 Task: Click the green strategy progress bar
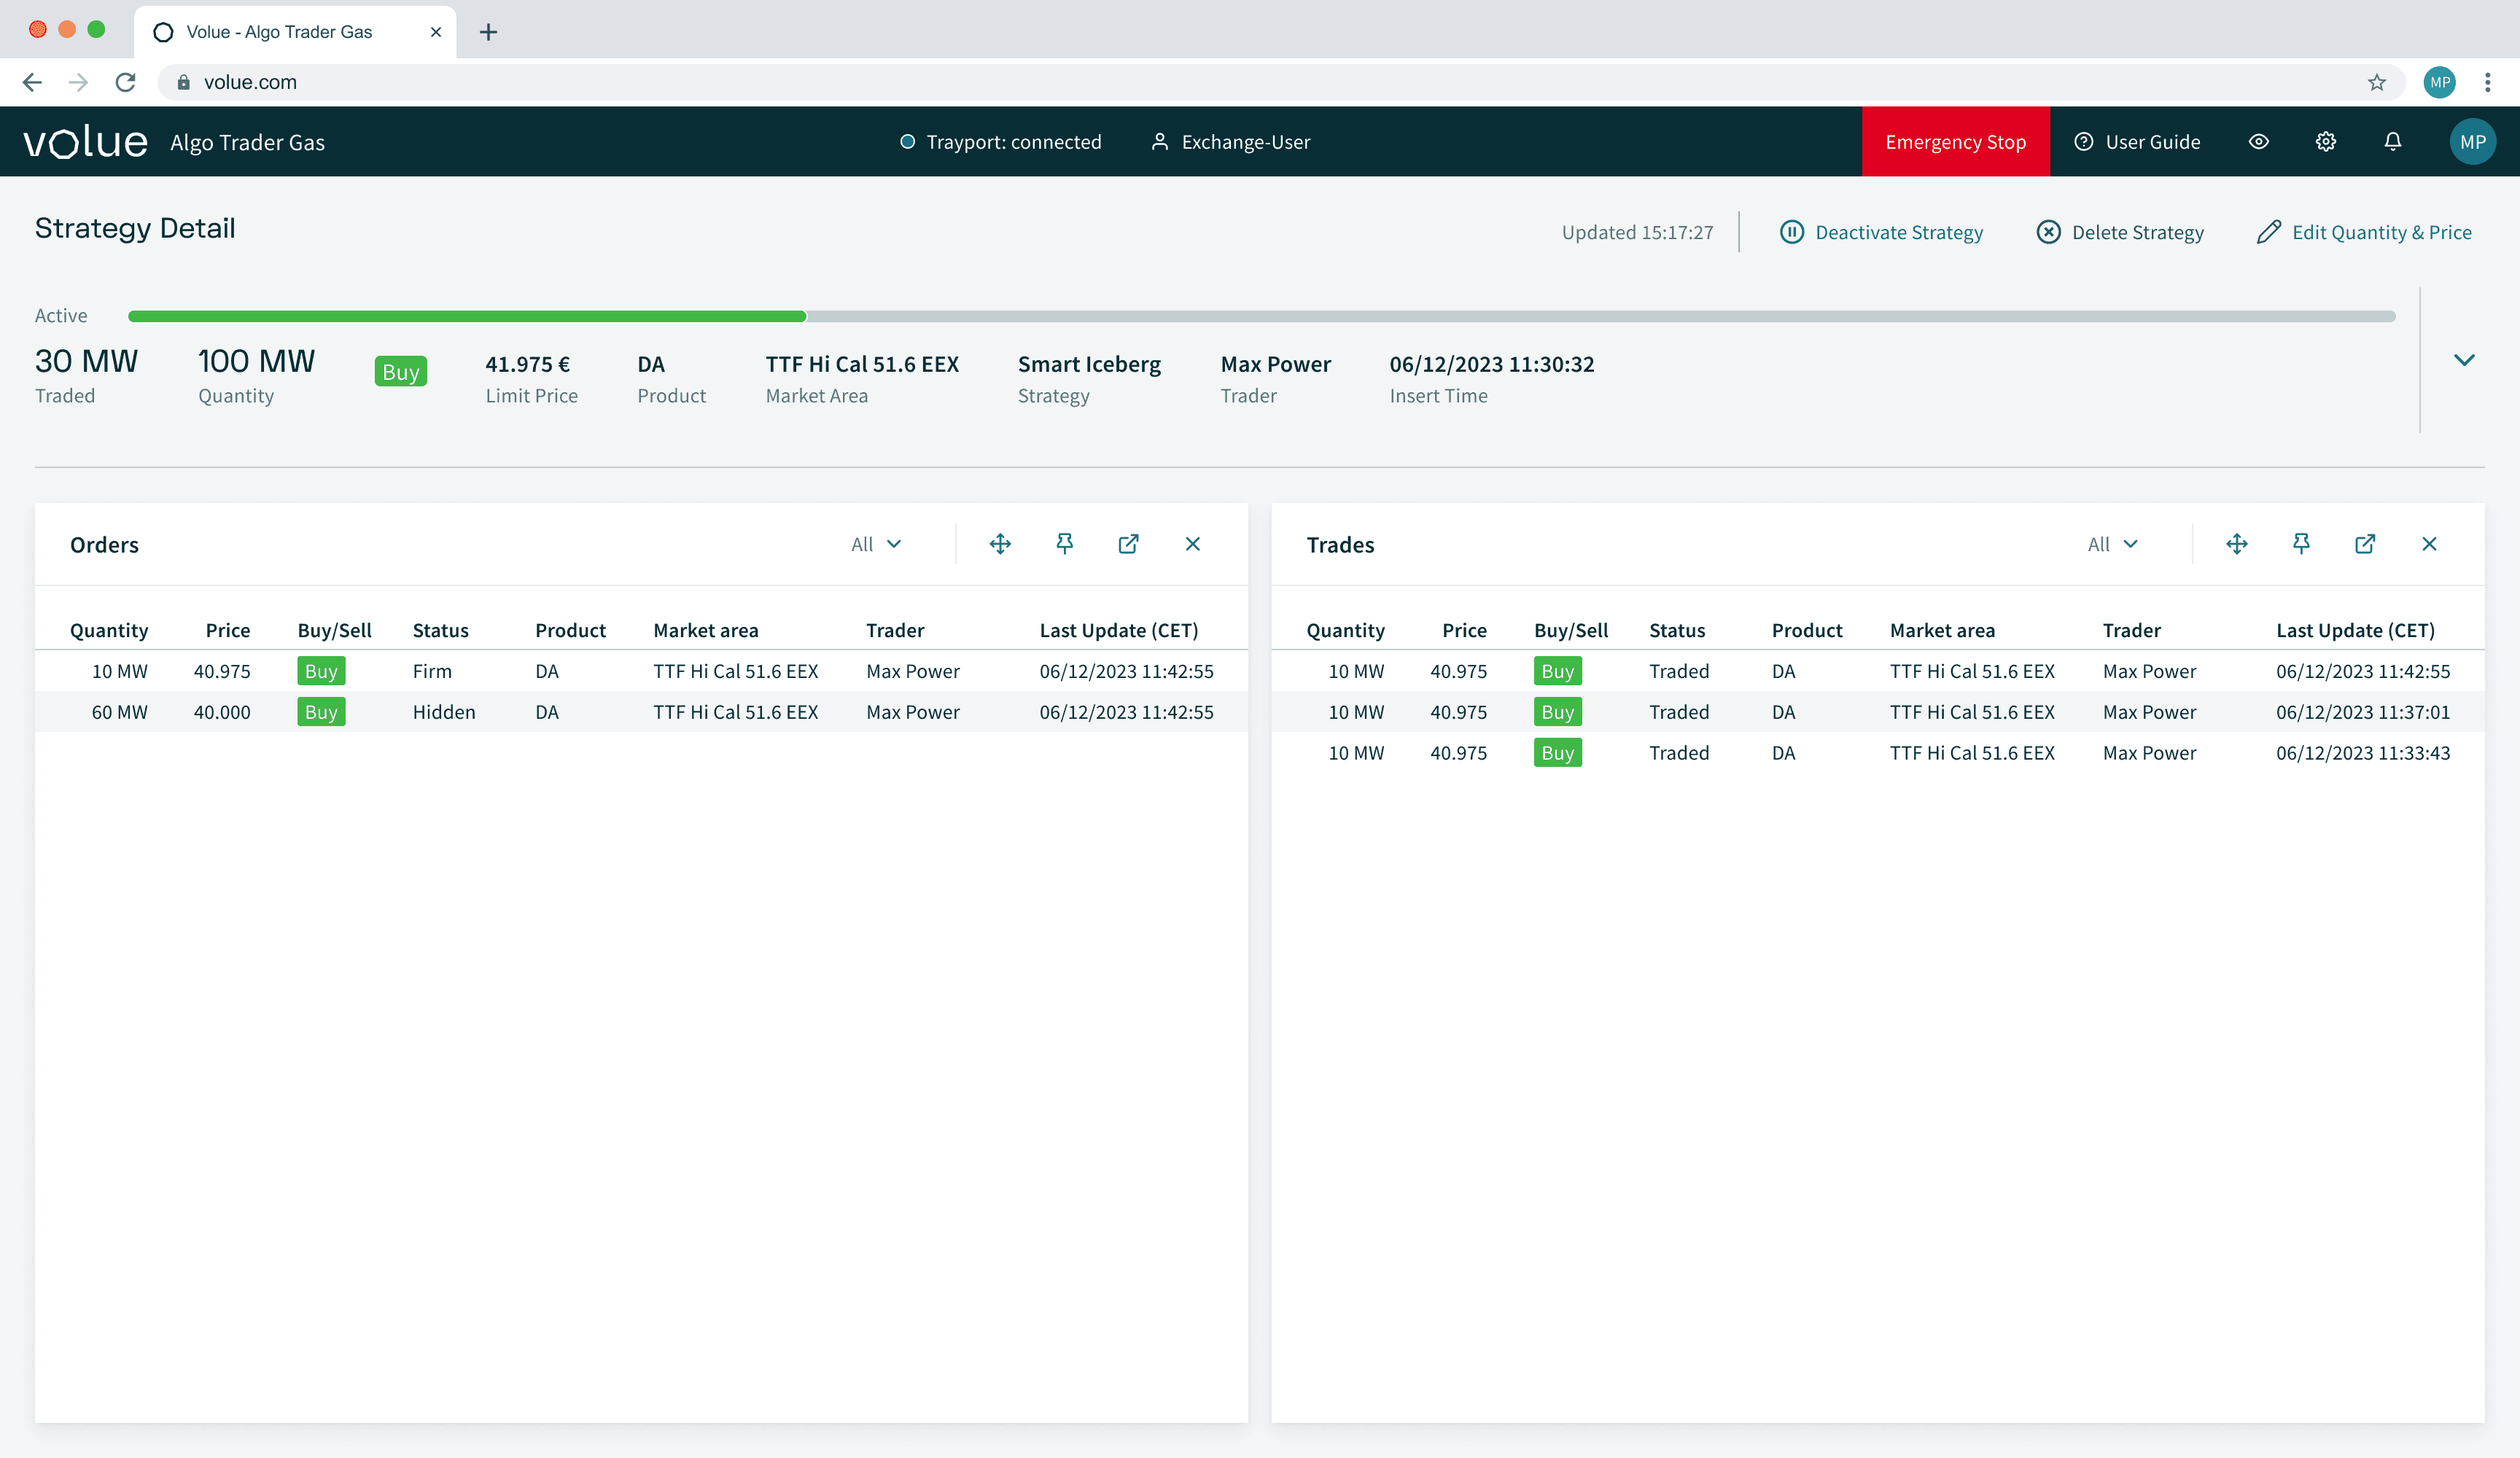(467, 316)
